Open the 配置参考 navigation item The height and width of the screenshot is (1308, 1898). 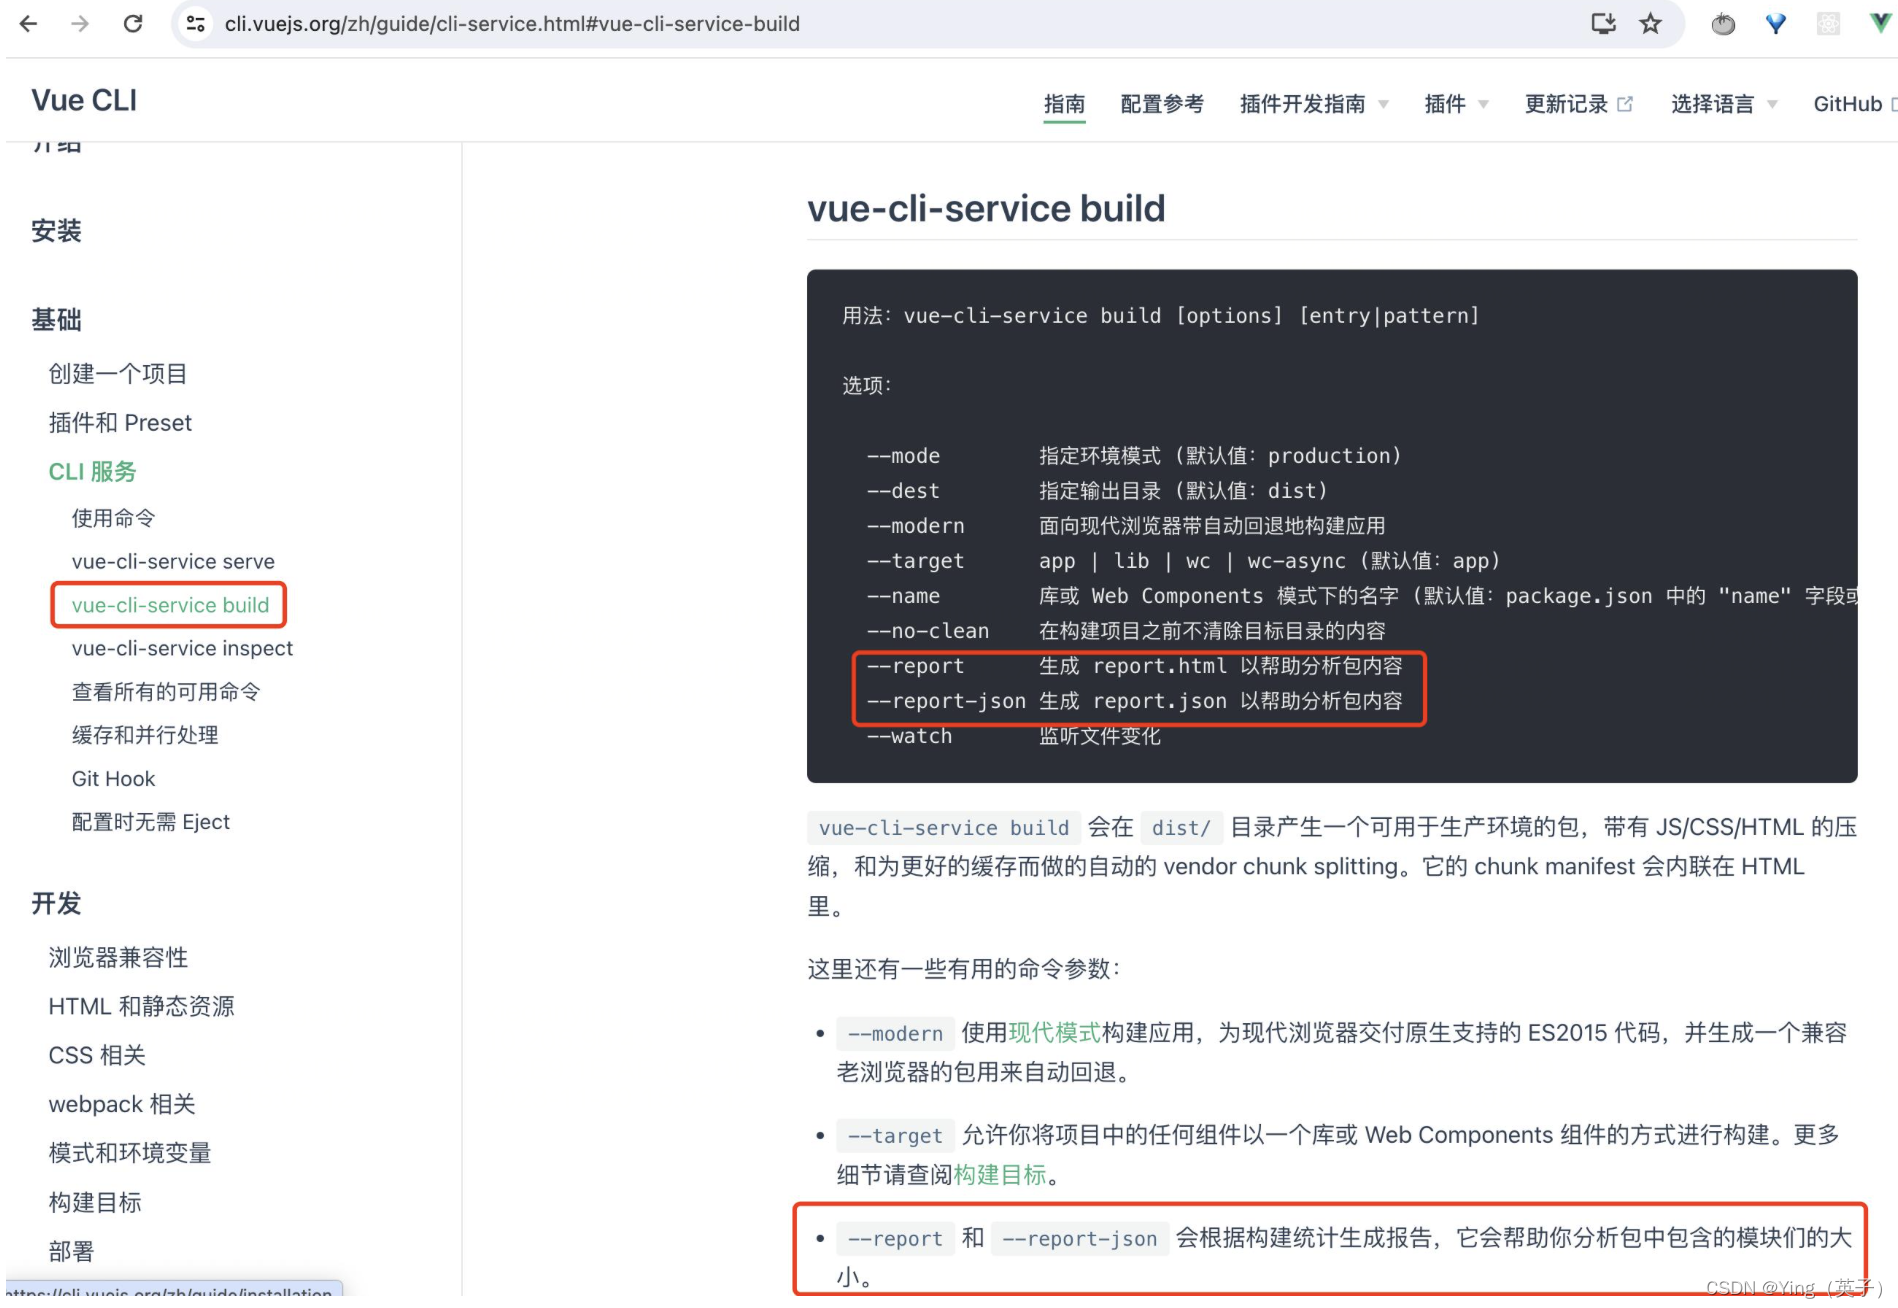pyautogui.click(x=1162, y=104)
